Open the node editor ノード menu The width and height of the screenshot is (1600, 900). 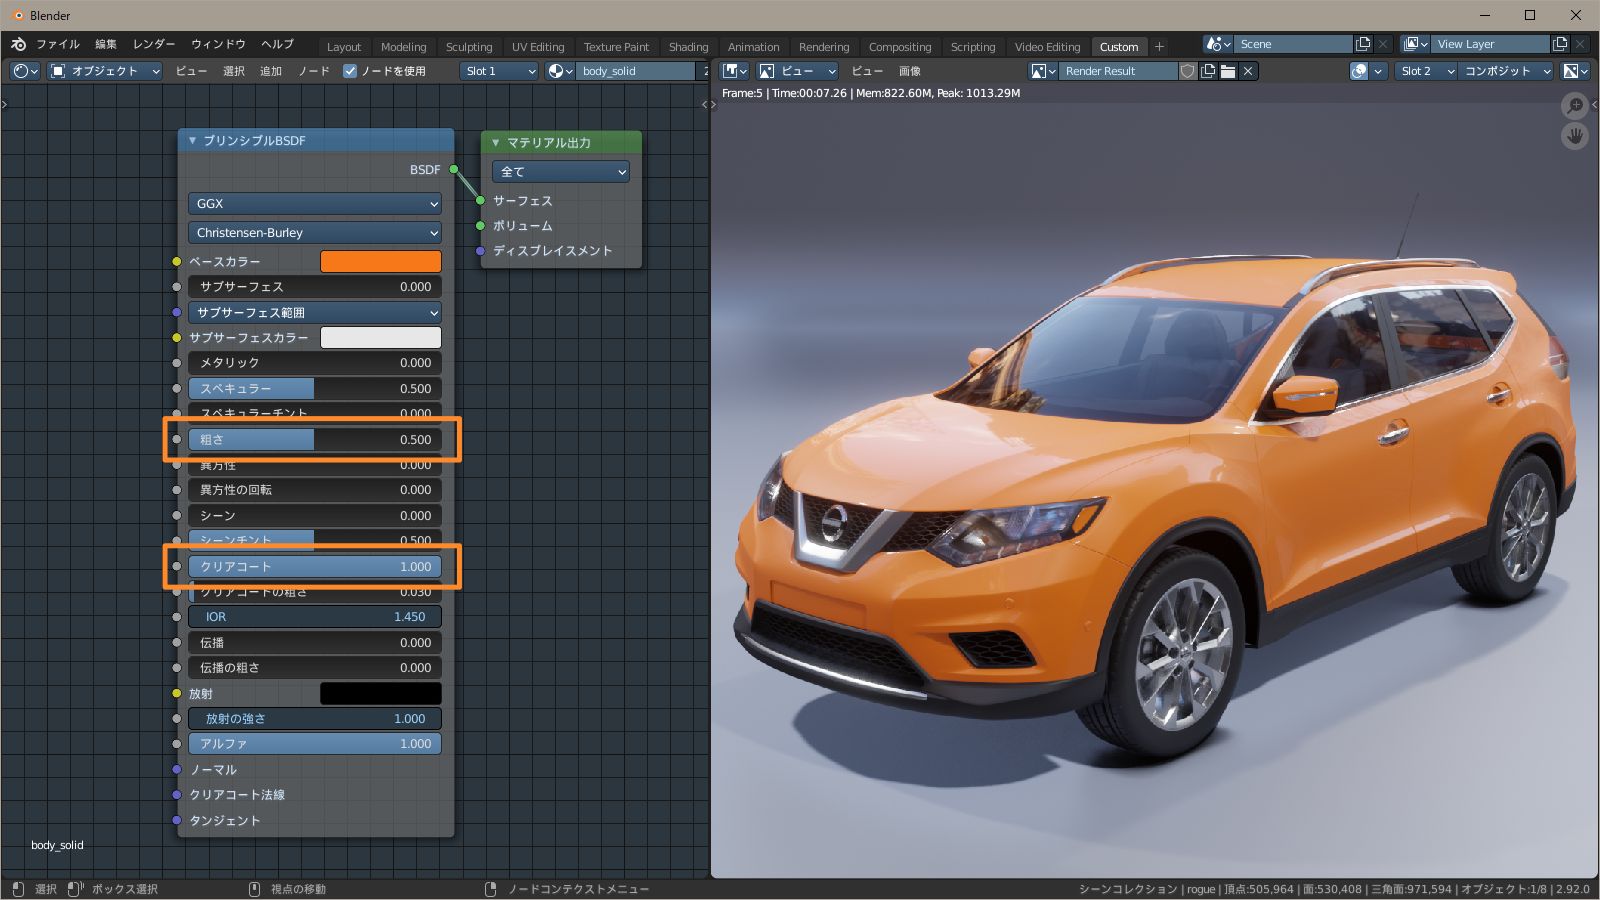click(x=314, y=71)
